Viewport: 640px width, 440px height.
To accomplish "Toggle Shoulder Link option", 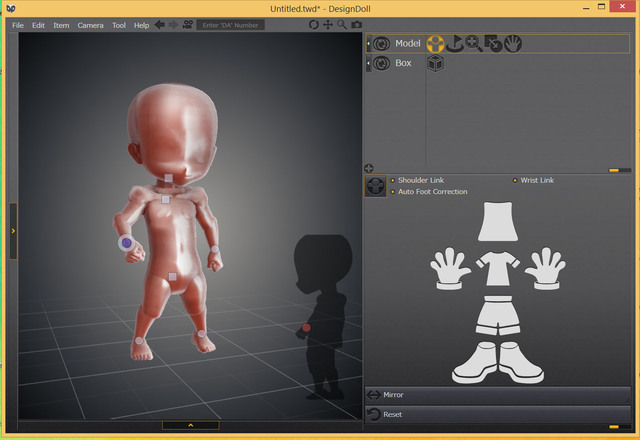I will pyautogui.click(x=418, y=180).
